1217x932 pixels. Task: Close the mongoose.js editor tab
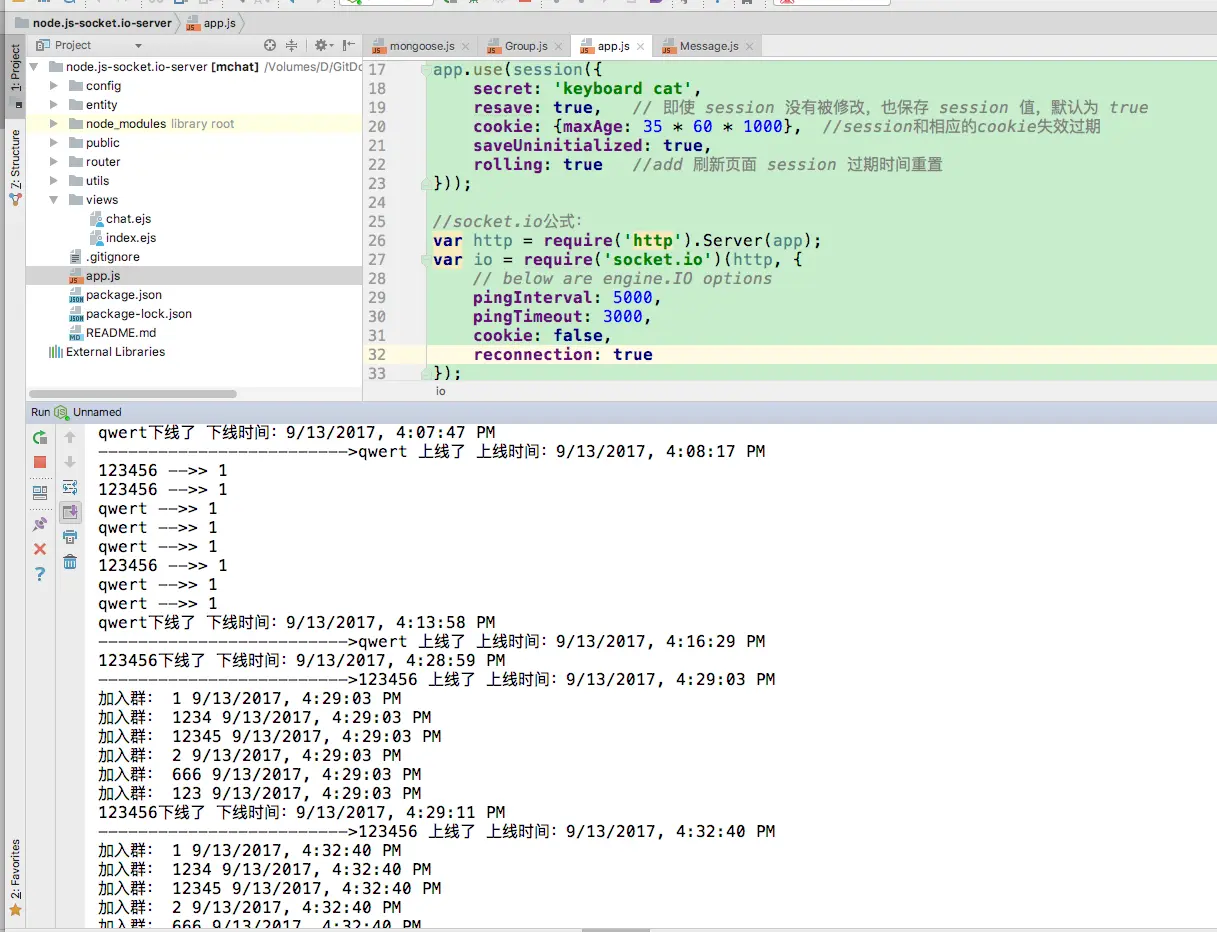(x=465, y=47)
